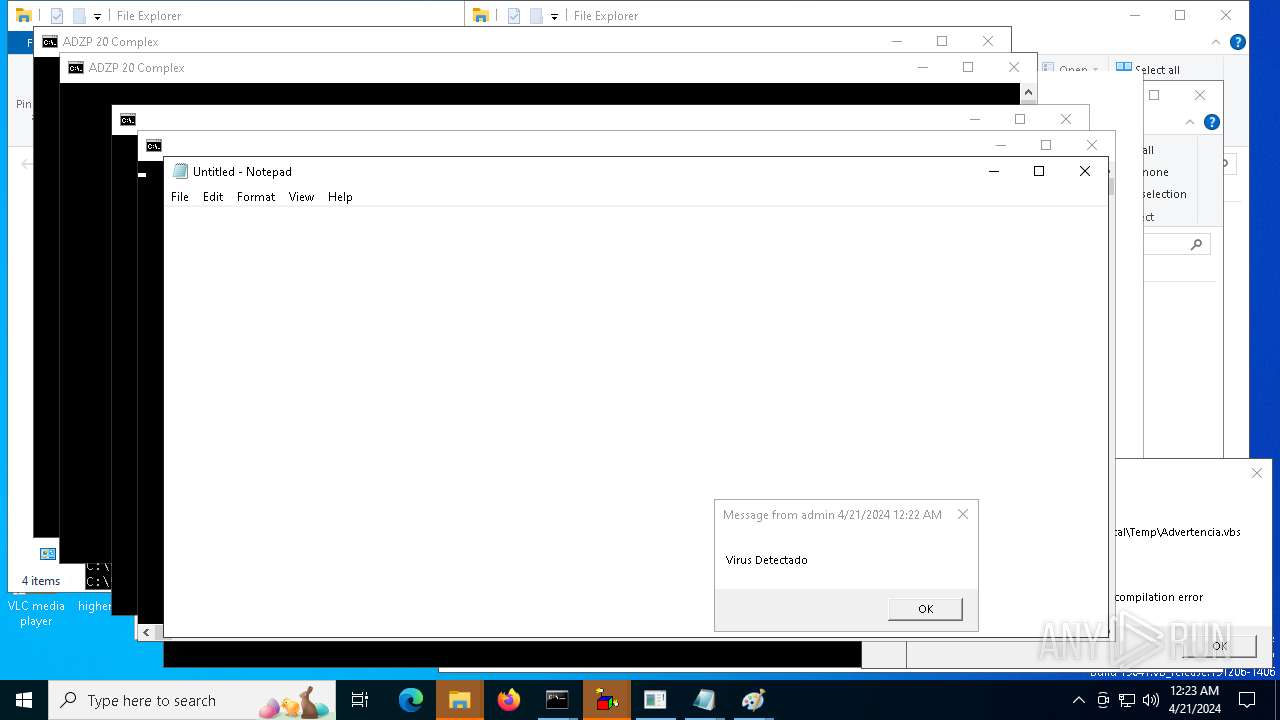This screenshot has width=1280, height=720.
Task: Open the notification center
Action: click(1247, 700)
